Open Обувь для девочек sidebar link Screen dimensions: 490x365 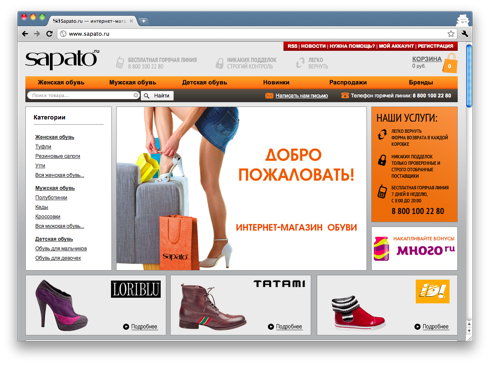coord(58,258)
